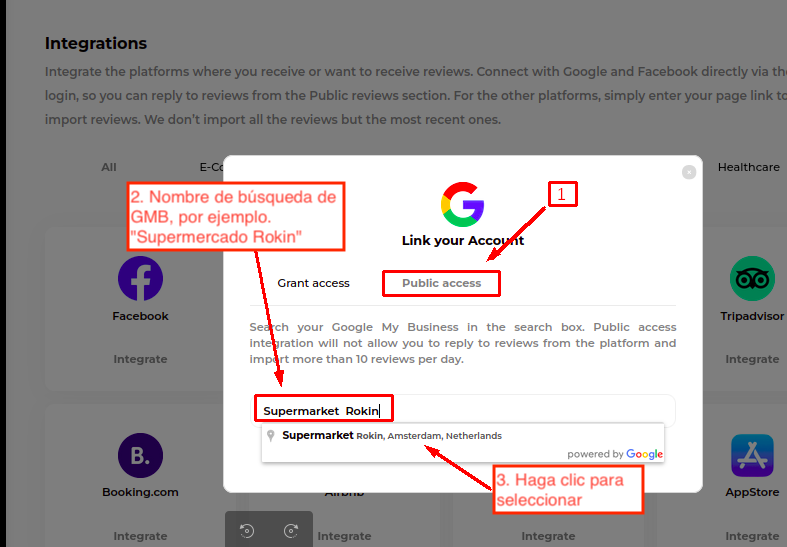The width and height of the screenshot is (787, 547).
Task: Click the Booking.com logo icon
Action: click(140, 456)
